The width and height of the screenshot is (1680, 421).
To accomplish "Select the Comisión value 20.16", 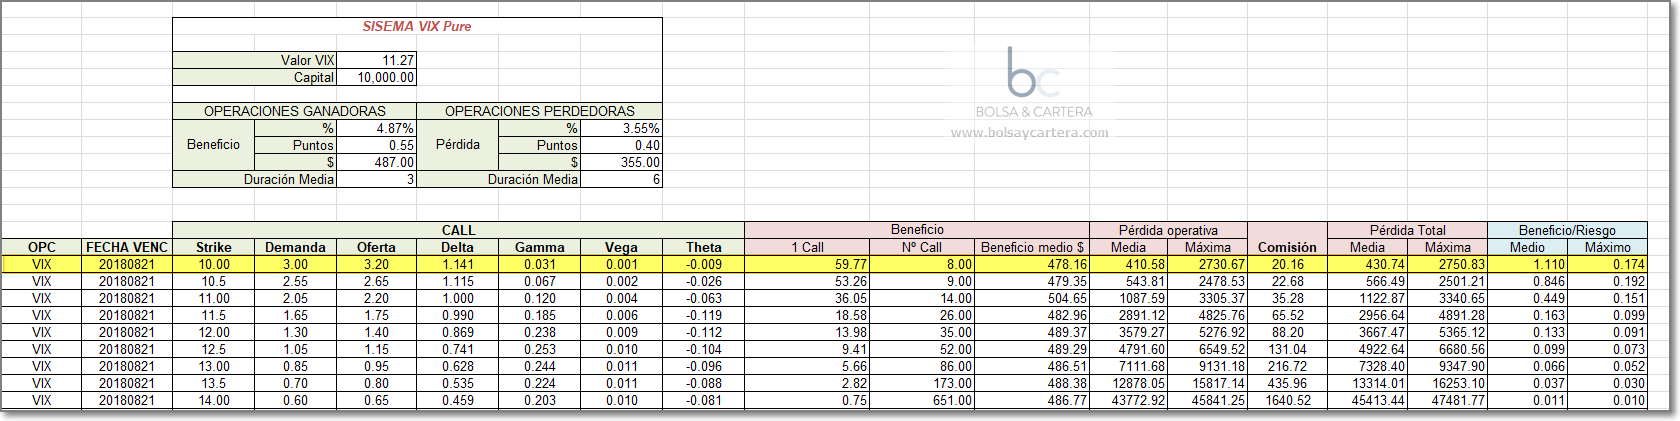I will (x=1287, y=264).
